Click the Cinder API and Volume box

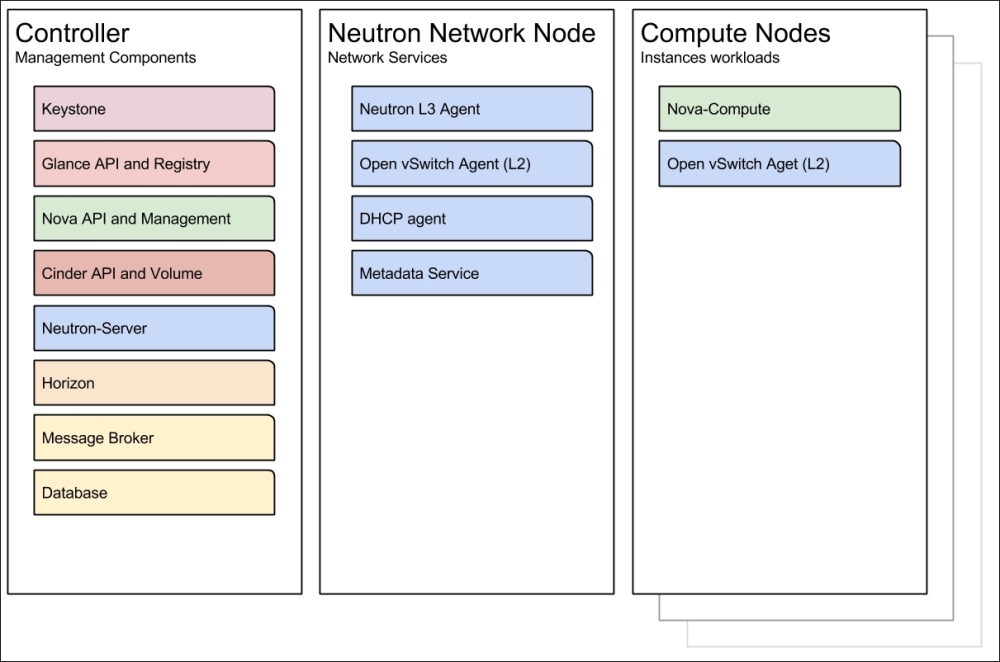coord(154,274)
